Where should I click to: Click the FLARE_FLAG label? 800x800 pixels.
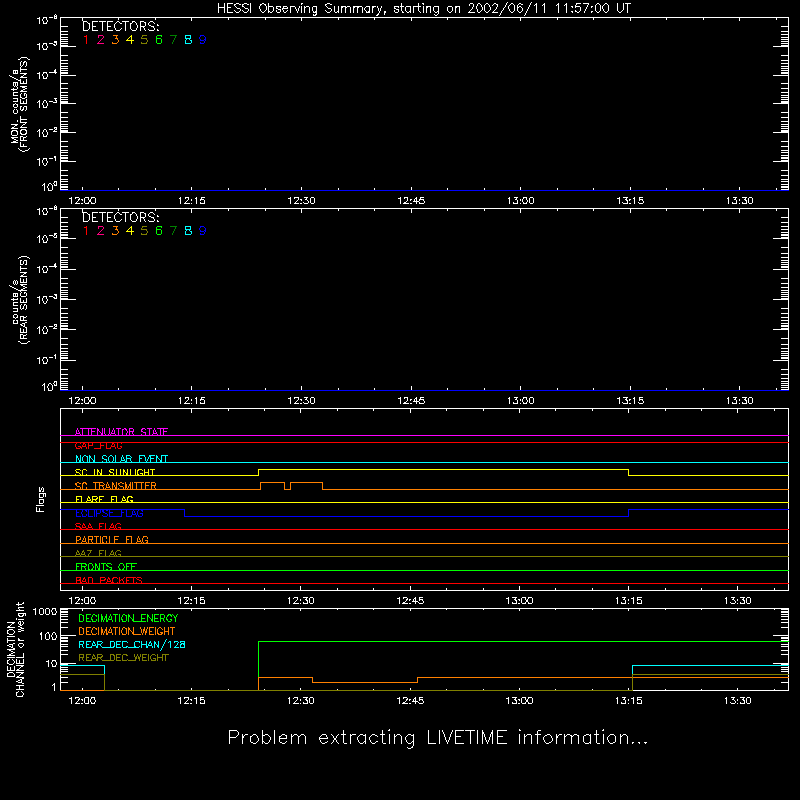tap(104, 499)
